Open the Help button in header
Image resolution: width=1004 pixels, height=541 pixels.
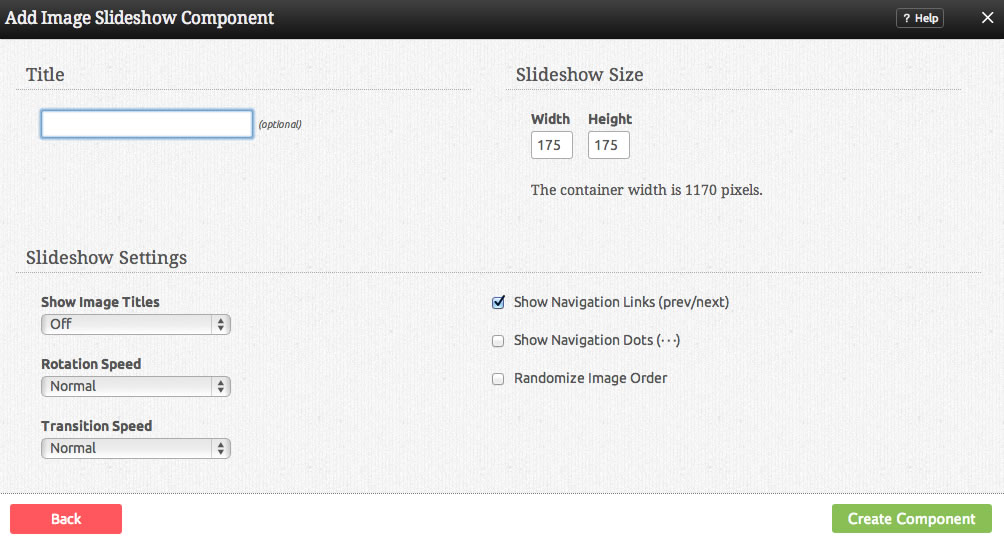click(920, 18)
